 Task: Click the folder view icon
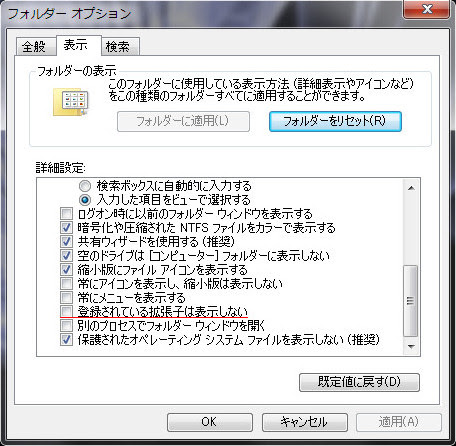tap(71, 102)
